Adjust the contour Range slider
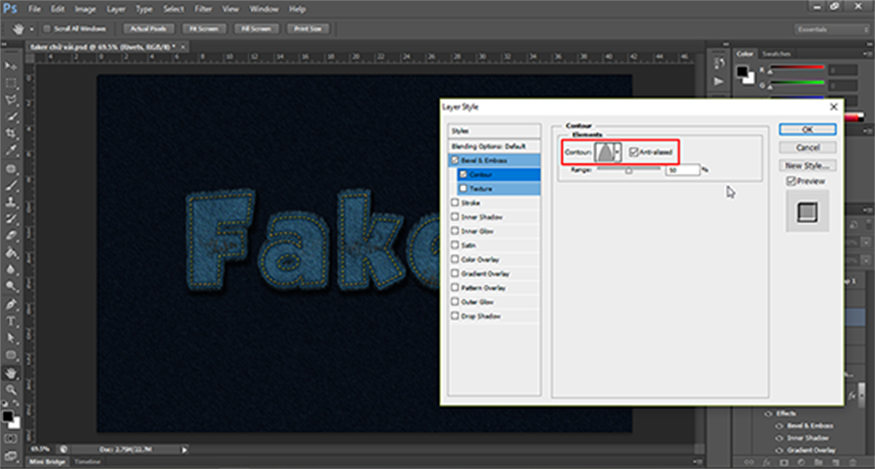 629,171
